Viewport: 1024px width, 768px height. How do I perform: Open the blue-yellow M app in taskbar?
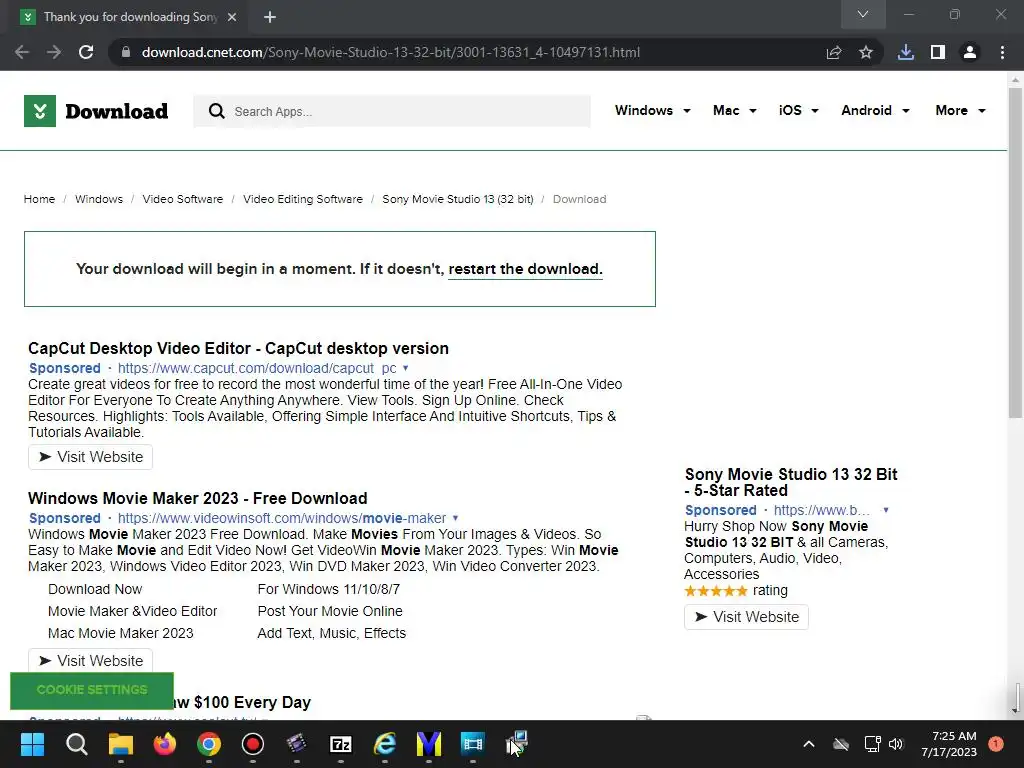429,744
